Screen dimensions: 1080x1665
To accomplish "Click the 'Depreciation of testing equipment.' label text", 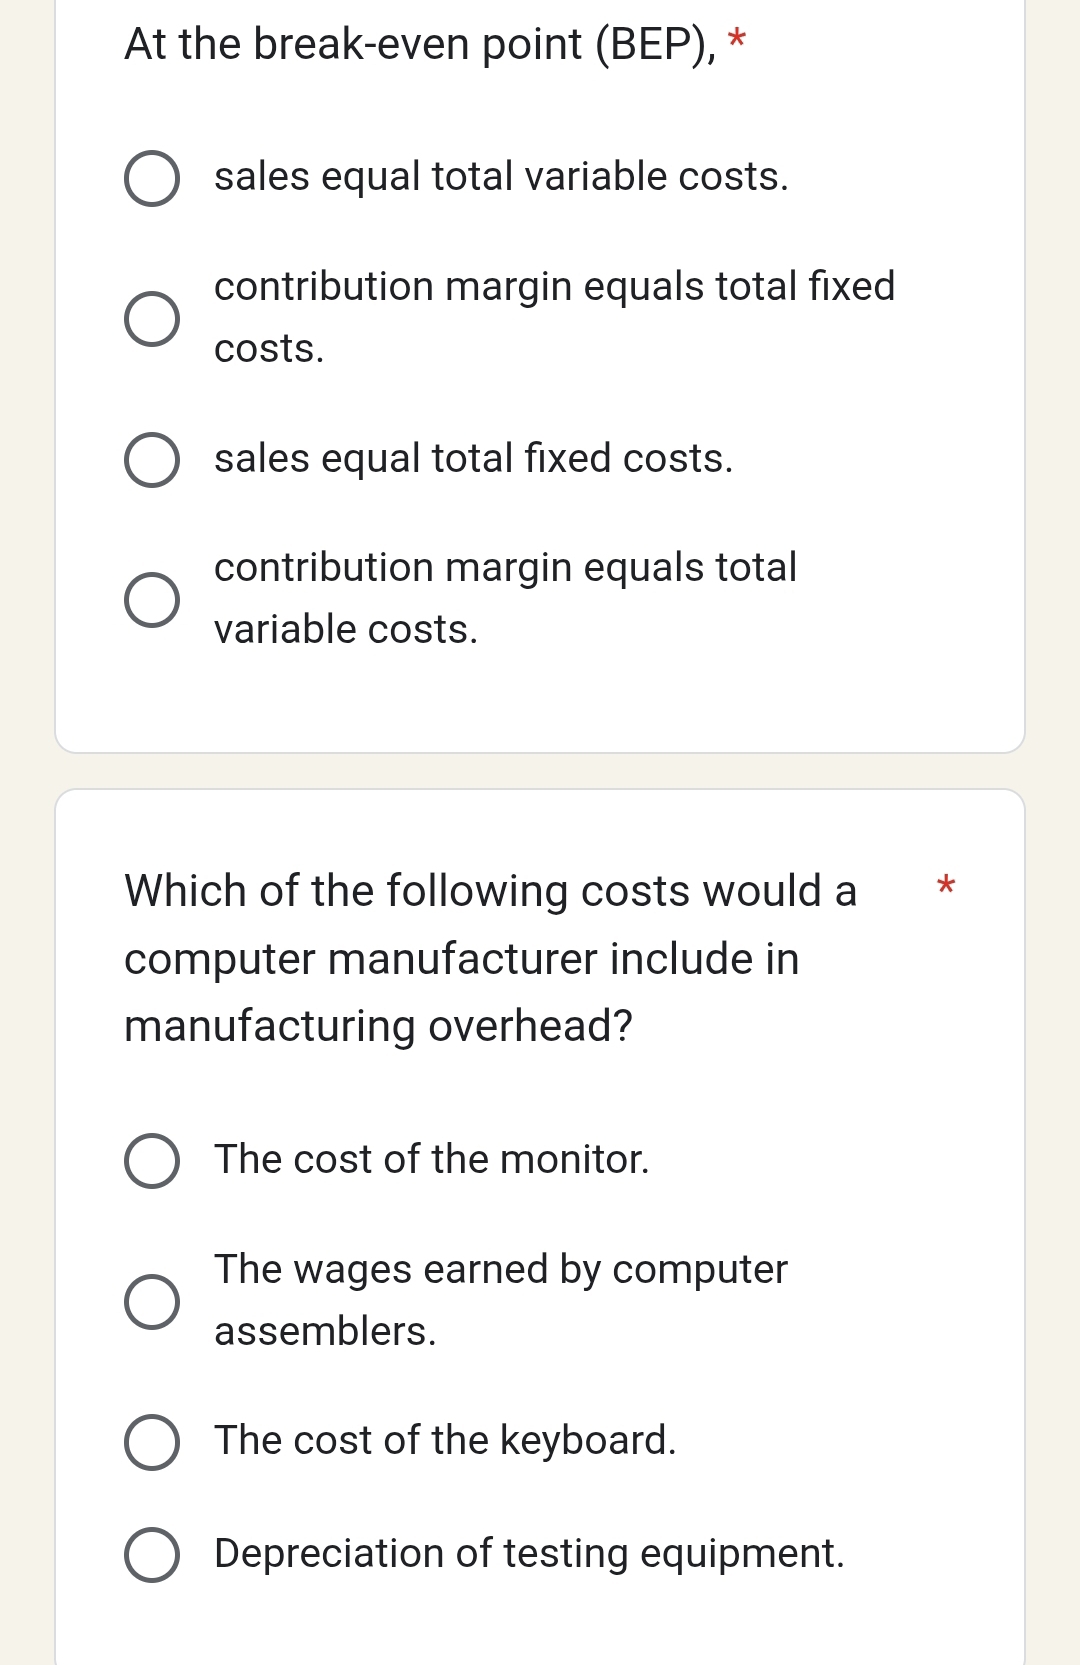I will [529, 1554].
